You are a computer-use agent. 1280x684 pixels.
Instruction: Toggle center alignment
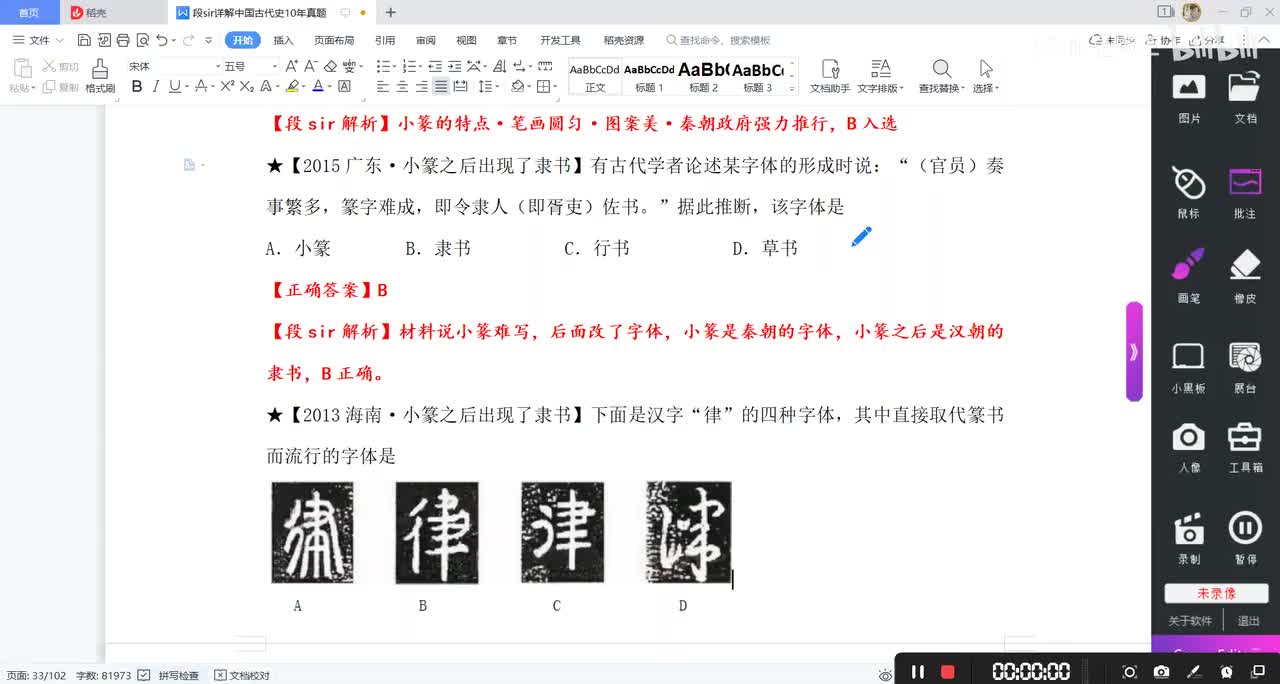(x=402, y=87)
